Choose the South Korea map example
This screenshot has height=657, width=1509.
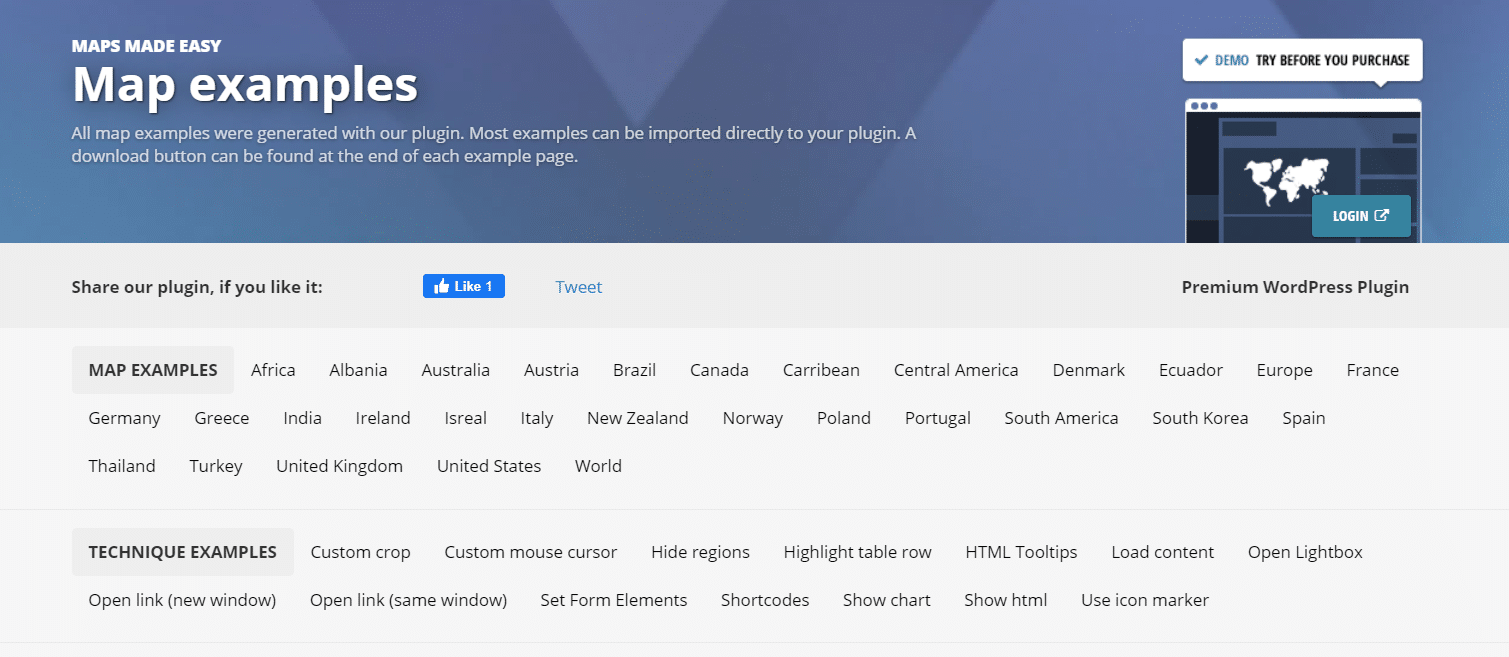coord(1200,418)
